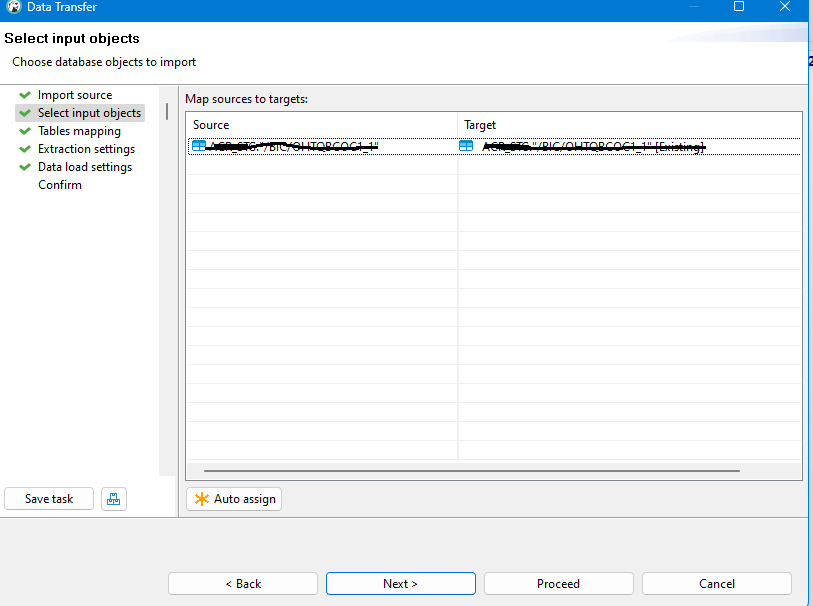Click Next to continue the wizard

point(400,583)
